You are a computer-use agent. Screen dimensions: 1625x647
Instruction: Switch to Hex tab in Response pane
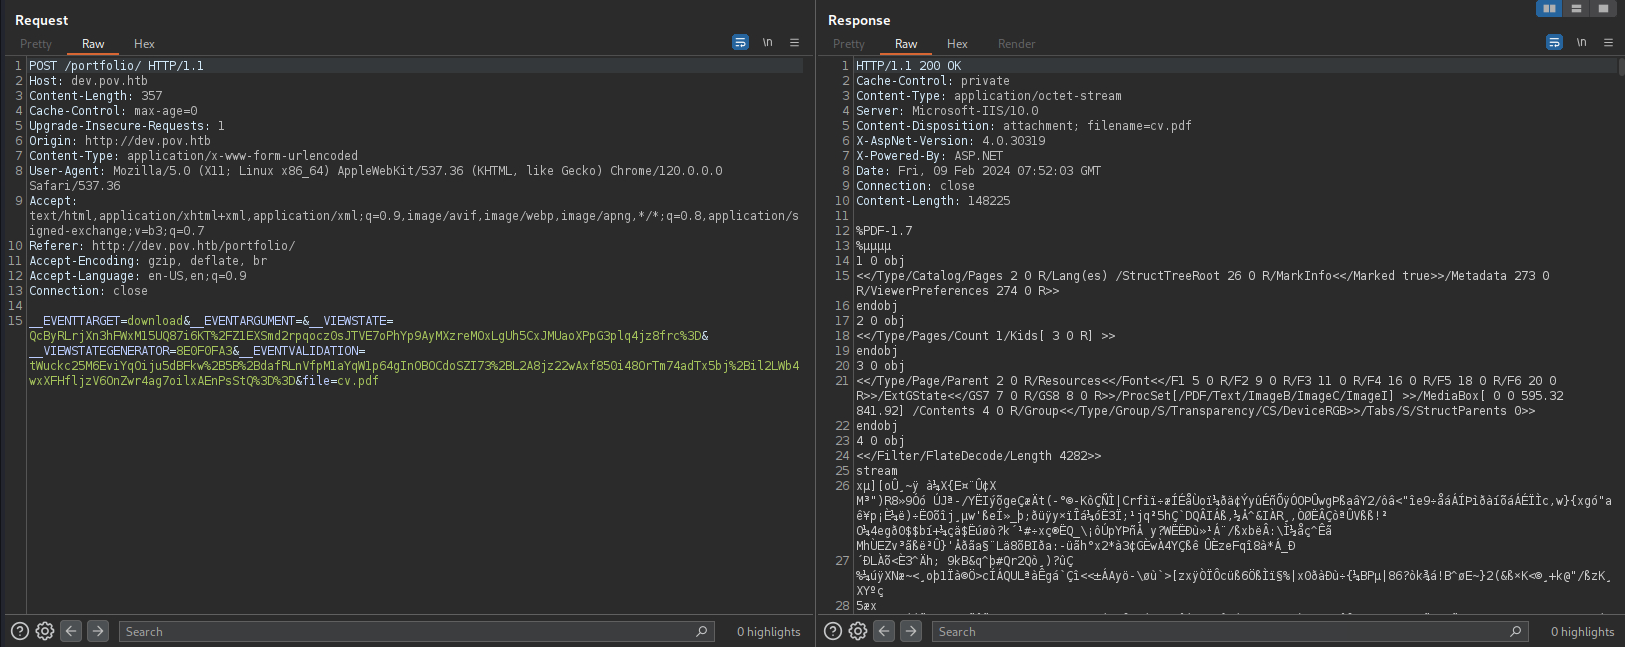click(957, 44)
